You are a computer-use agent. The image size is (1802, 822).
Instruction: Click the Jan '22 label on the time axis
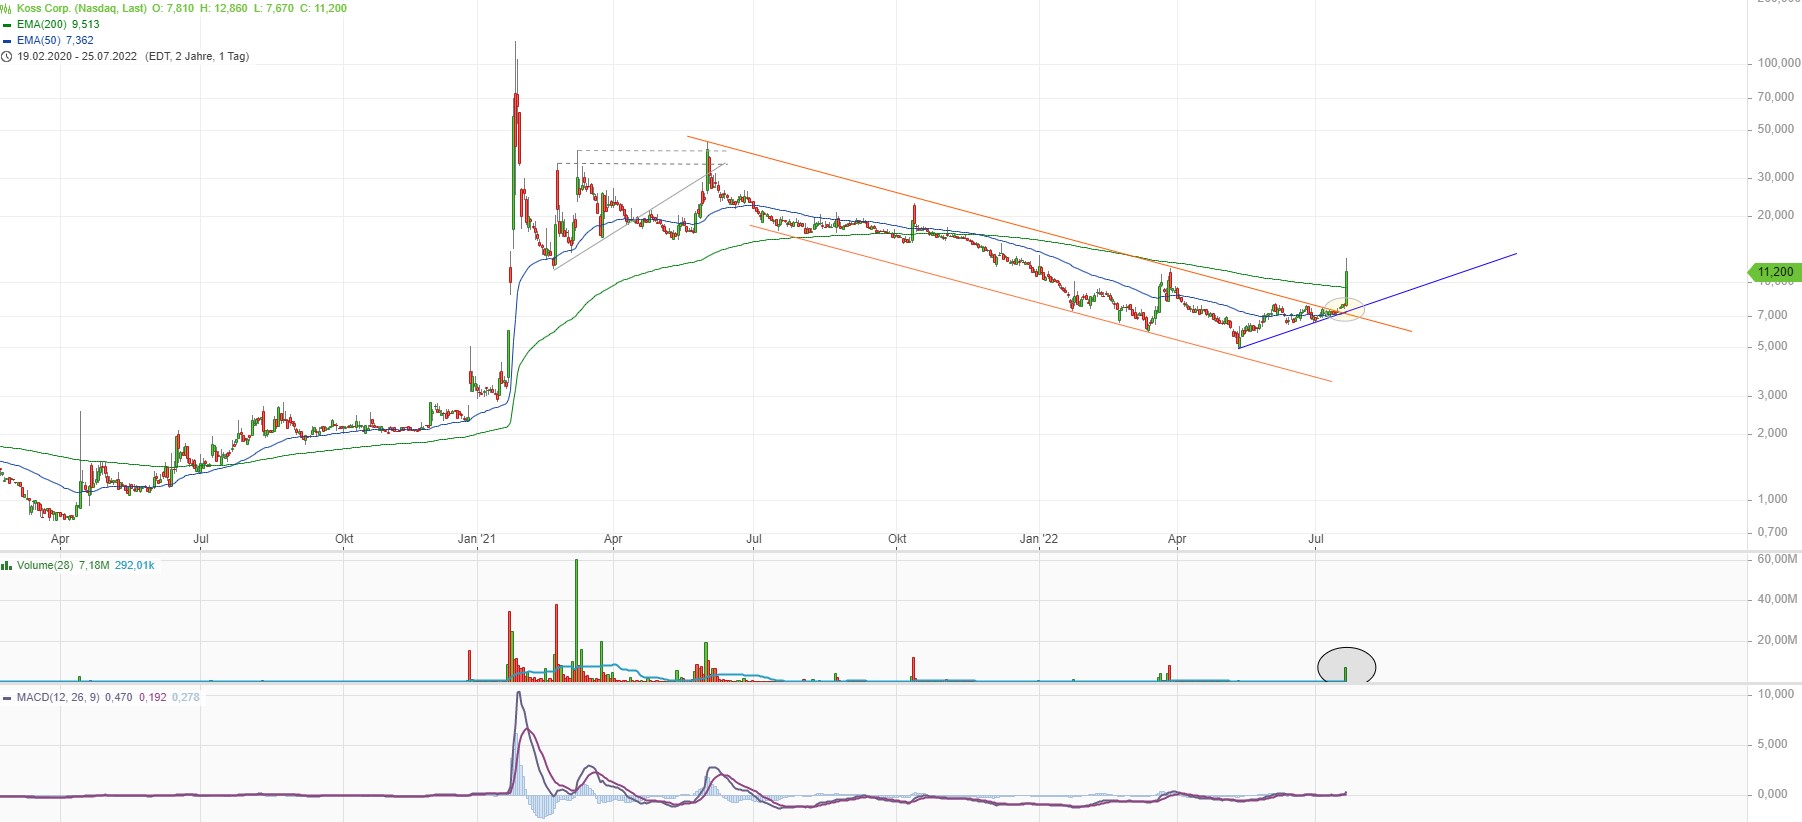pyautogui.click(x=1038, y=539)
